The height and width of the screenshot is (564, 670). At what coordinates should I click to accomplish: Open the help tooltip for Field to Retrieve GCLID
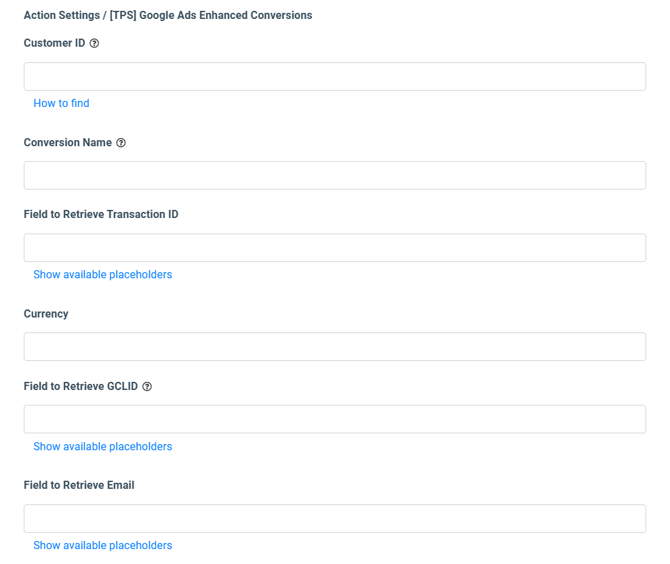click(x=147, y=387)
